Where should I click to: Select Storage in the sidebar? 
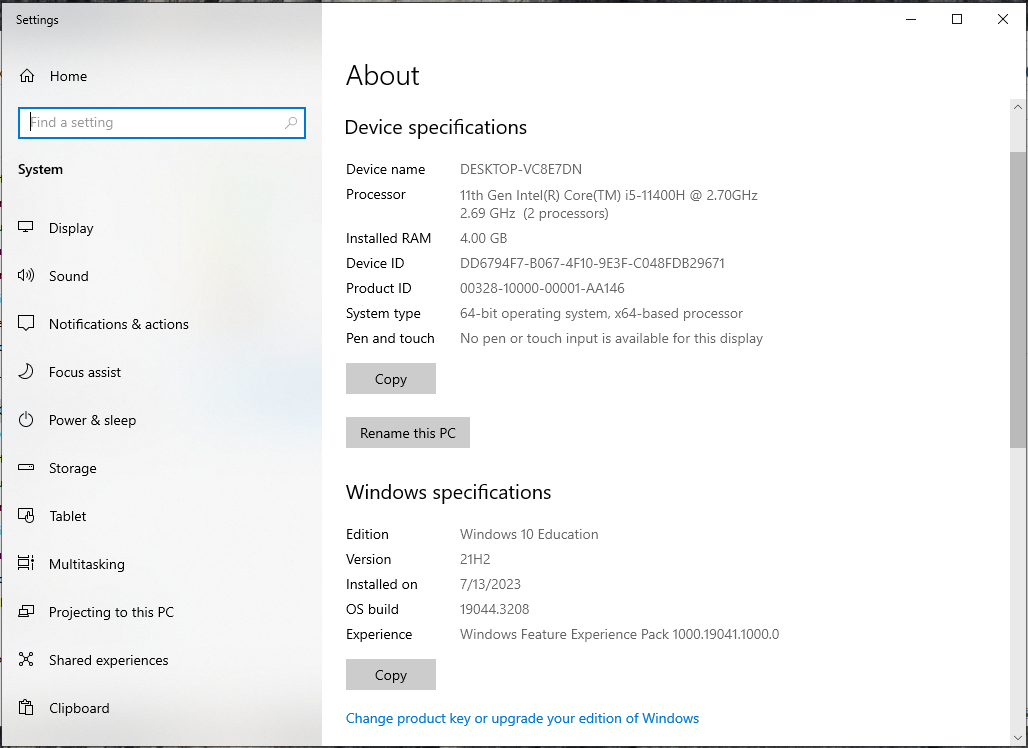(161, 468)
